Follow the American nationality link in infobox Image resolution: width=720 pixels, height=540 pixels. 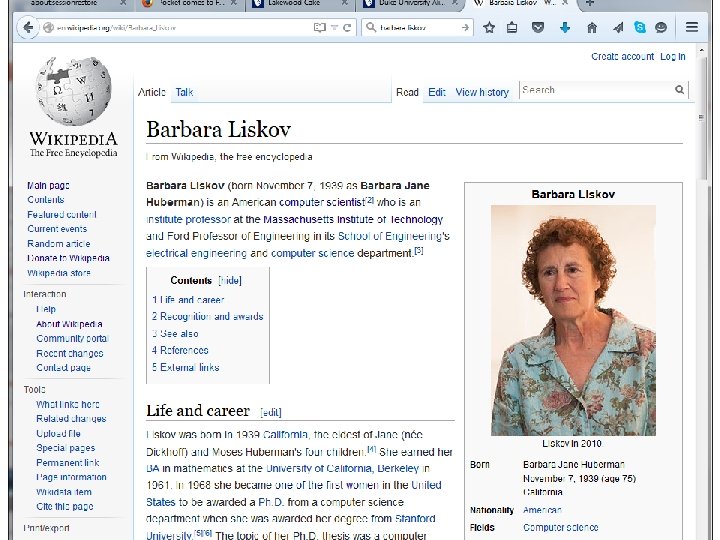[x=542, y=510]
